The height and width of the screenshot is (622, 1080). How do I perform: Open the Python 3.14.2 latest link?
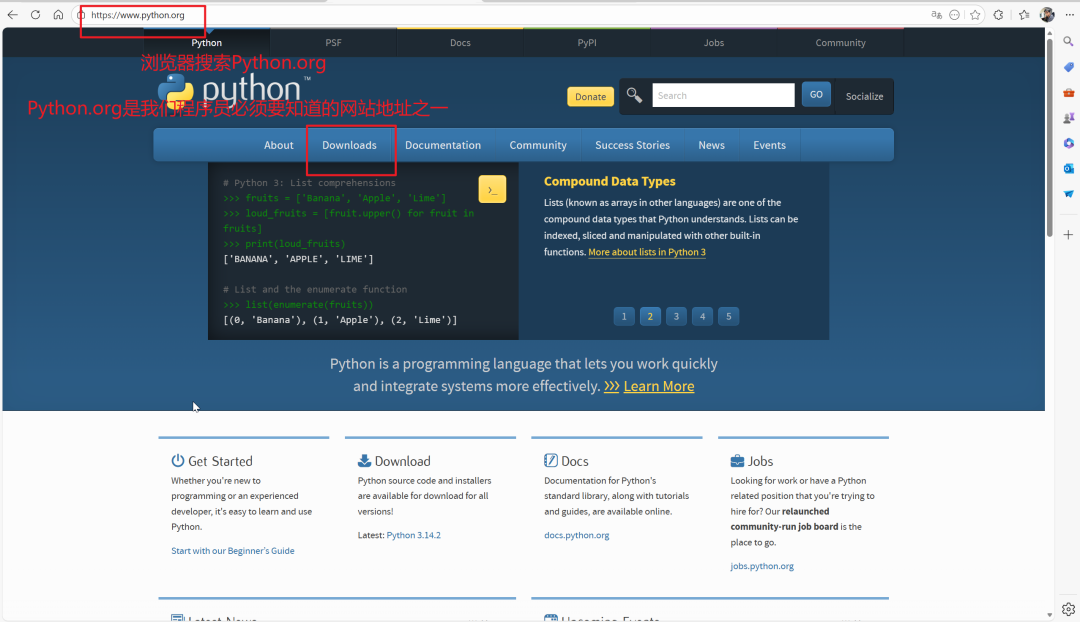click(x=413, y=535)
